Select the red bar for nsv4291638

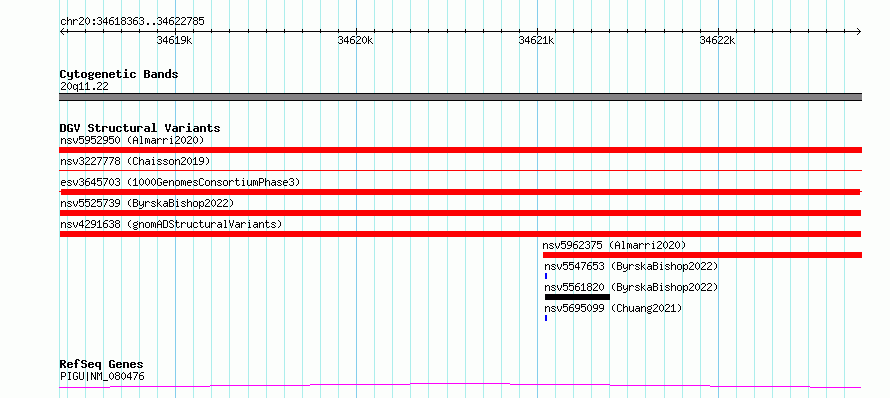(460, 234)
